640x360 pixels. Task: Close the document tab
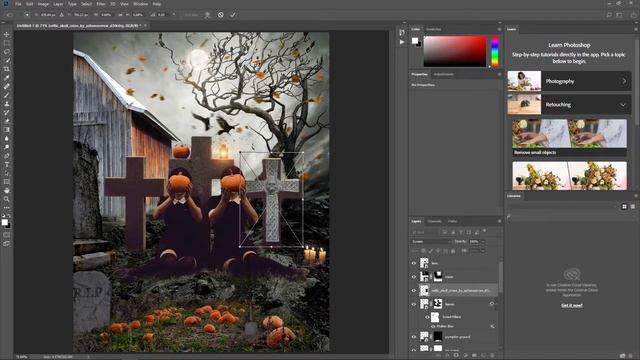click(x=145, y=25)
